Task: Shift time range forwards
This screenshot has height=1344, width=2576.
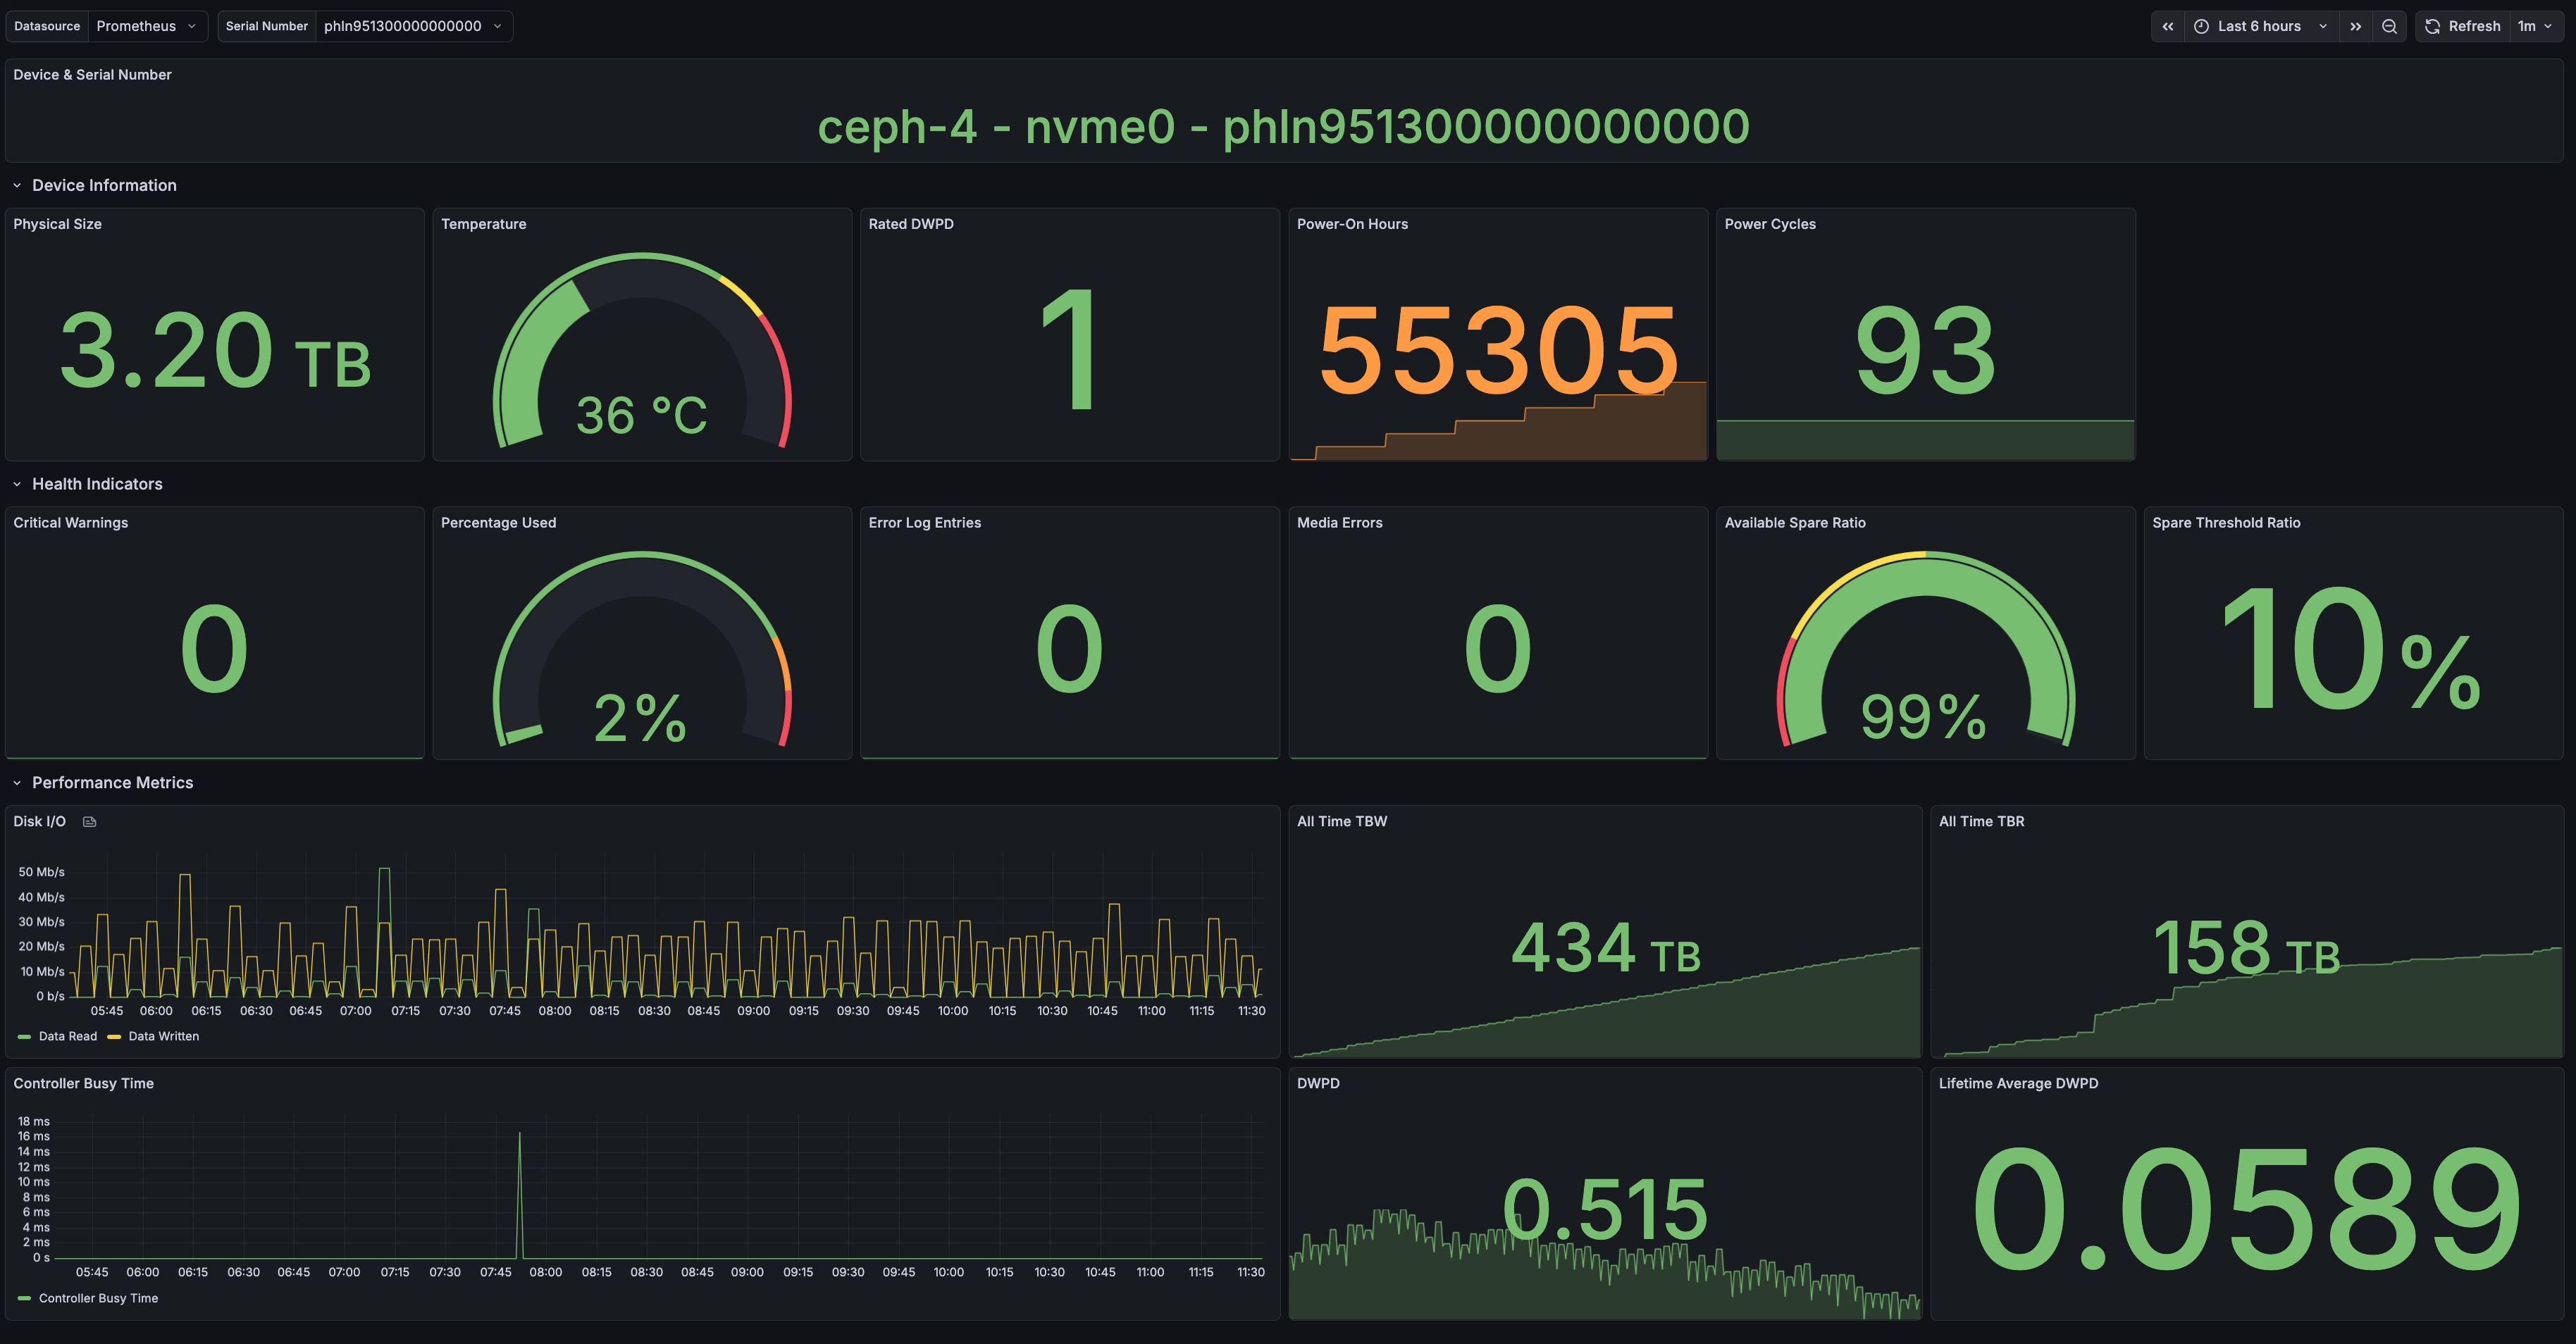Action: [x=2356, y=26]
